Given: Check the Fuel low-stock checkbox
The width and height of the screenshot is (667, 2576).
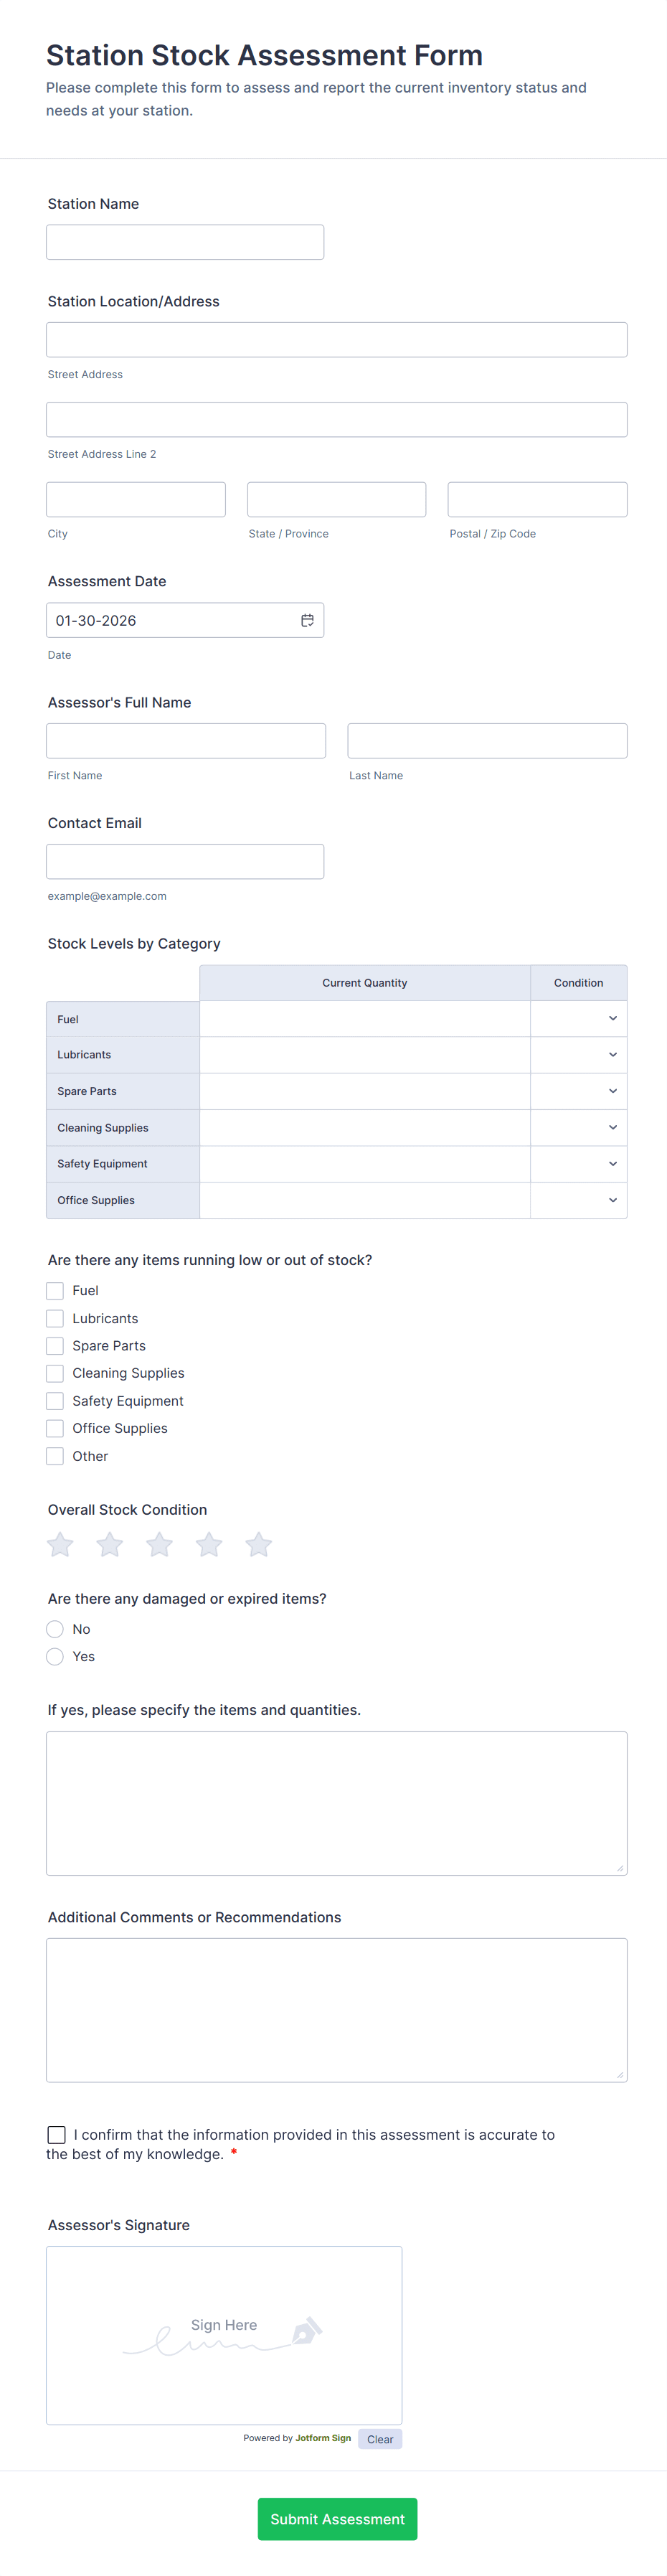Looking at the screenshot, I should [55, 1291].
